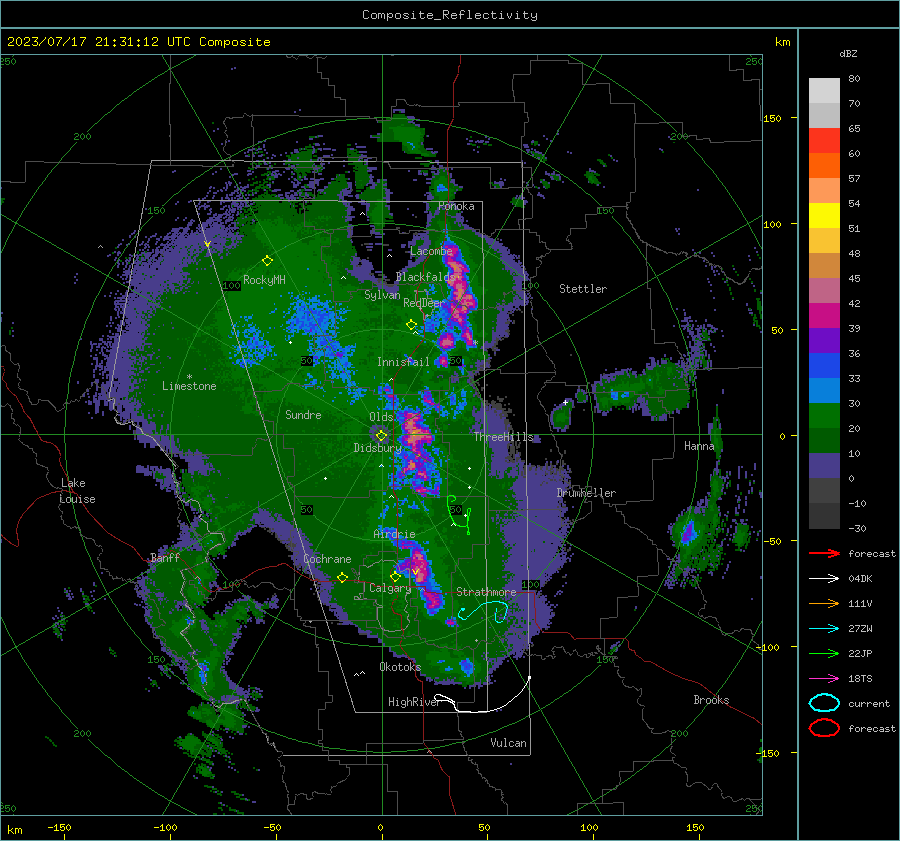Click the Hanna town label
This screenshot has height=841, width=900.
click(699, 446)
